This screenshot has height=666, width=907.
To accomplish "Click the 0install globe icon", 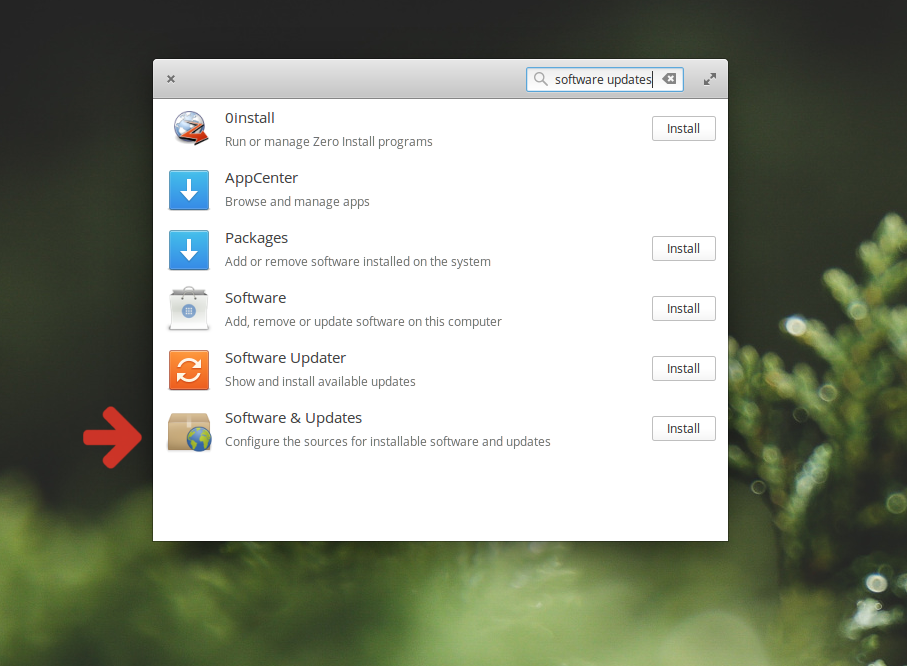I will [x=190, y=128].
